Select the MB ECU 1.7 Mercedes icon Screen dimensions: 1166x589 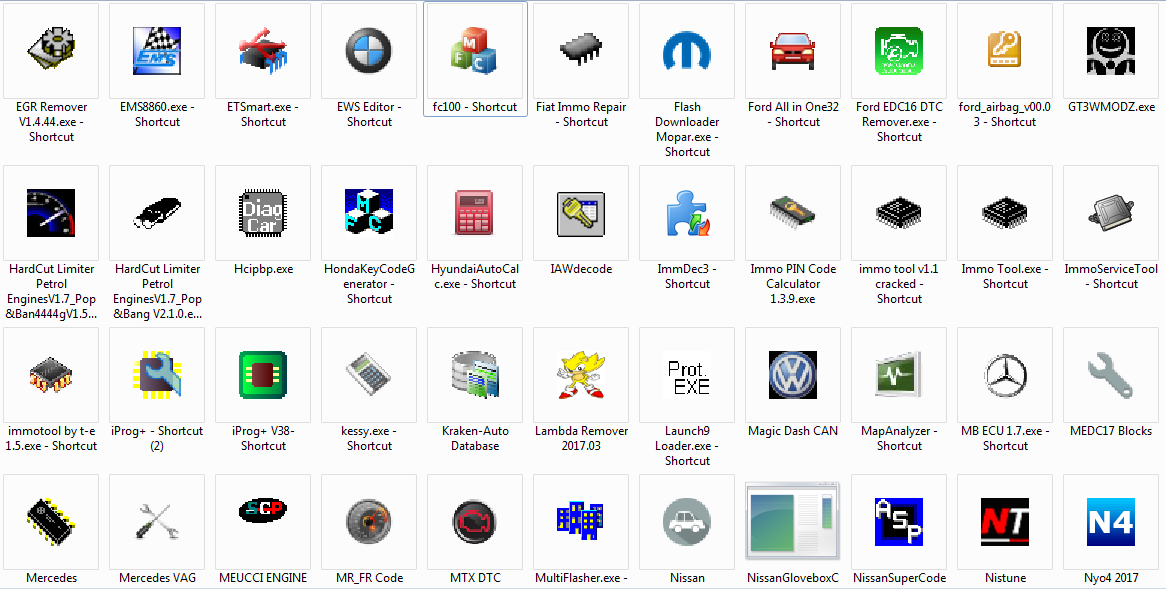click(x=1005, y=374)
